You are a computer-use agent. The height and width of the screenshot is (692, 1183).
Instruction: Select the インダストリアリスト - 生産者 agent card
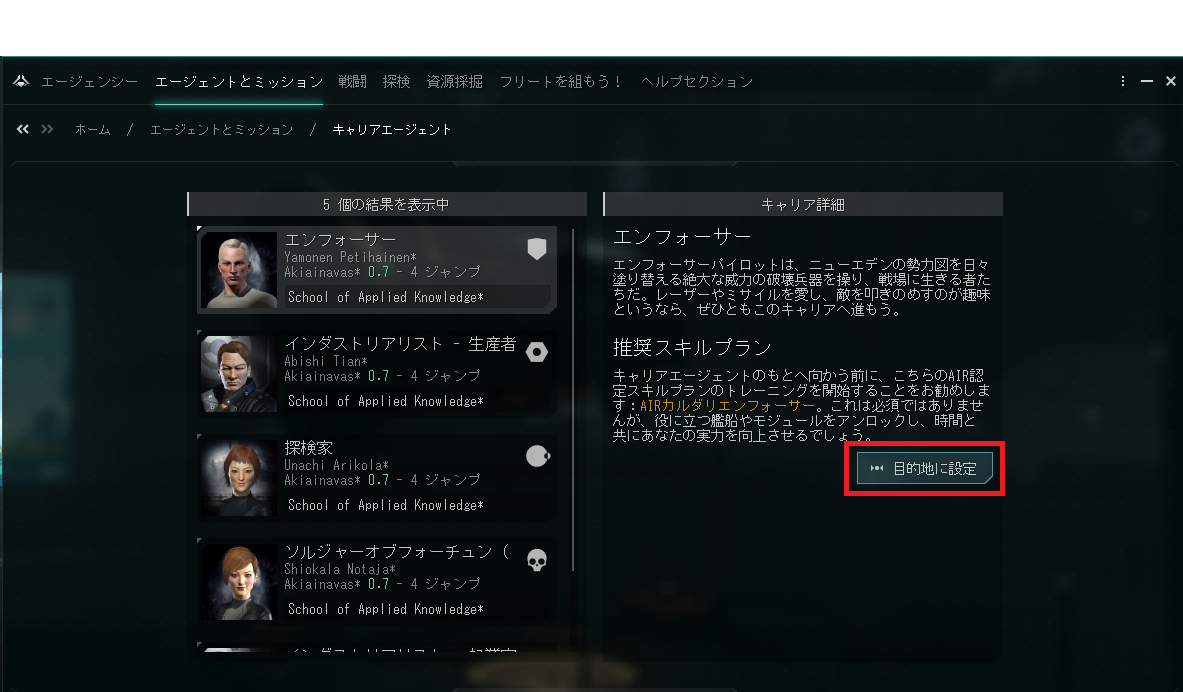pyautogui.click(x=376, y=374)
